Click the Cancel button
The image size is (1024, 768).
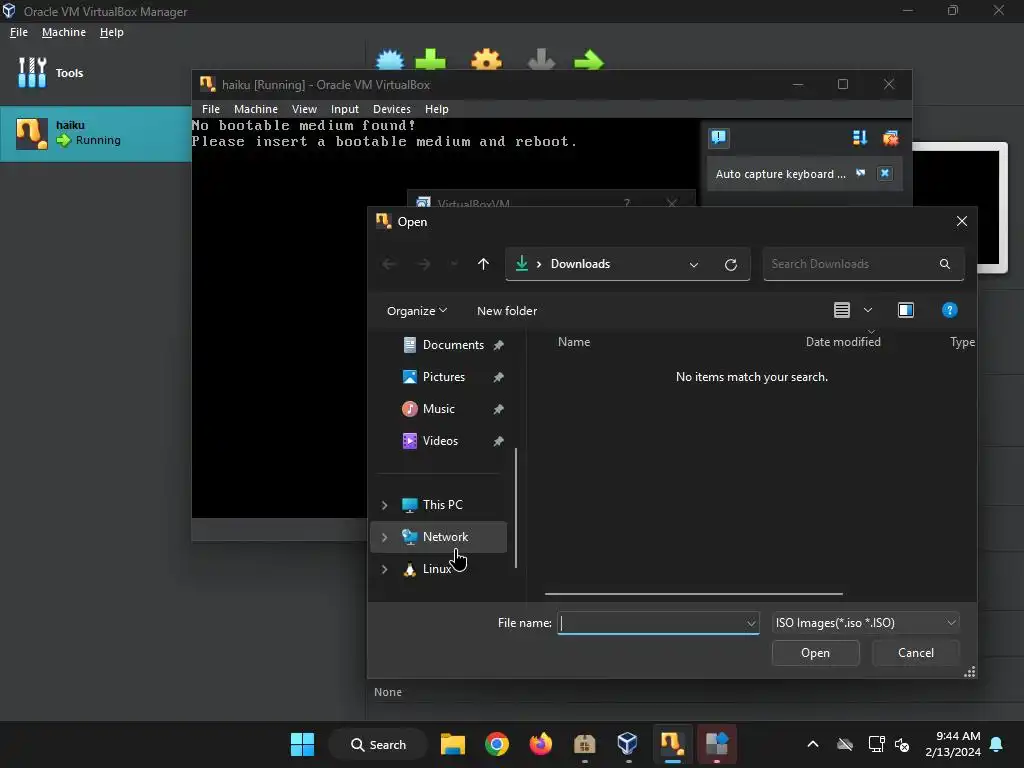(916, 652)
